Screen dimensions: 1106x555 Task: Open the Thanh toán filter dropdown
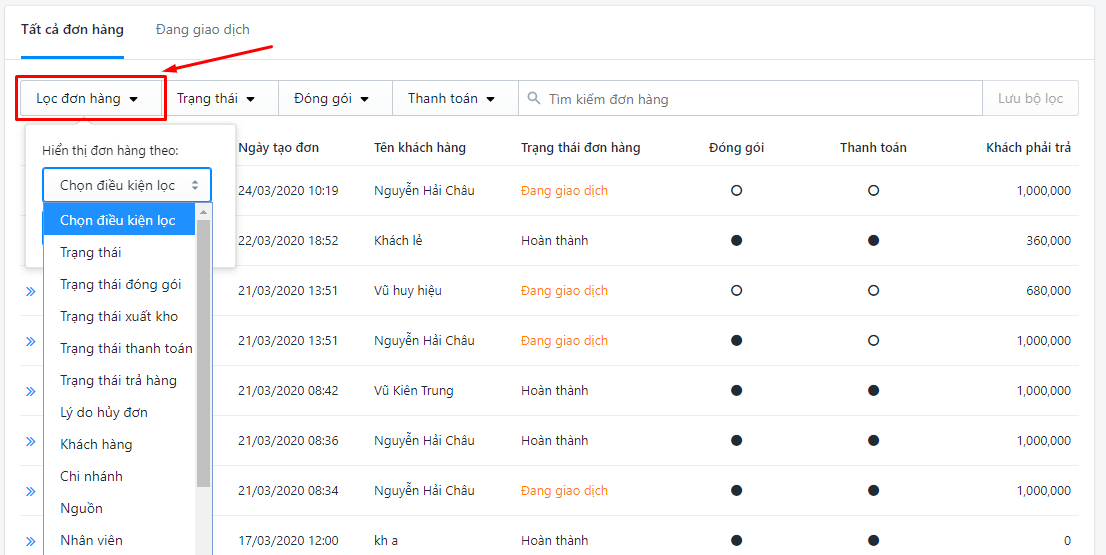pyautogui.click(x=451, y=99)
